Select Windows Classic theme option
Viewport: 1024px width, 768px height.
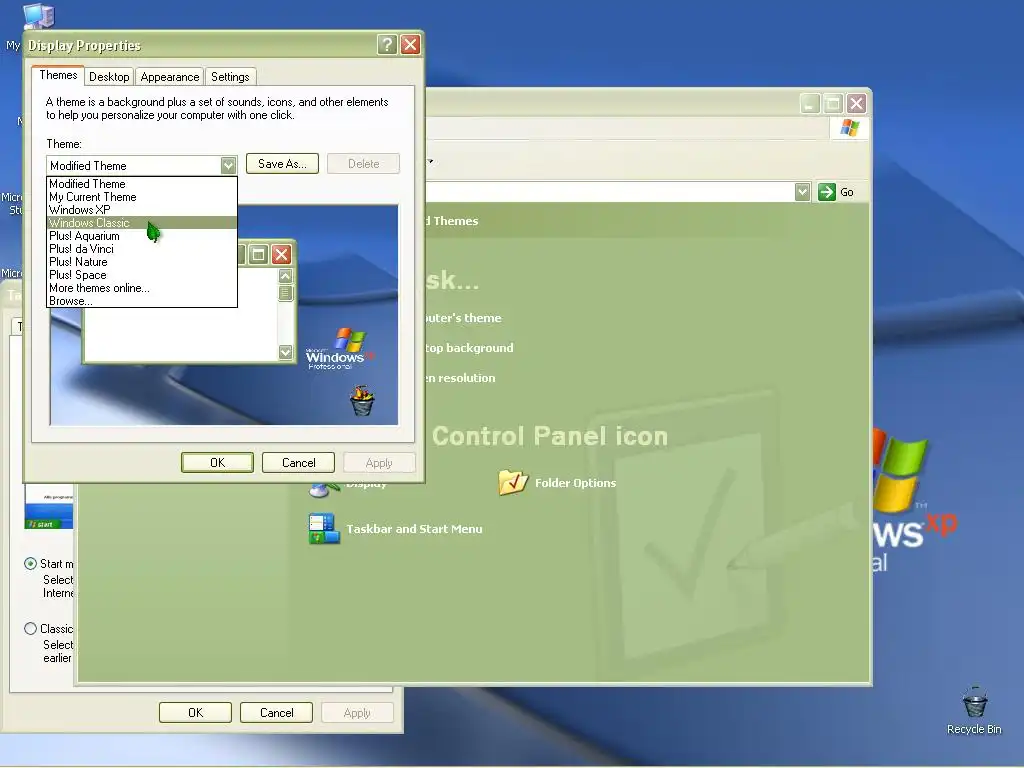pos(142,223)
